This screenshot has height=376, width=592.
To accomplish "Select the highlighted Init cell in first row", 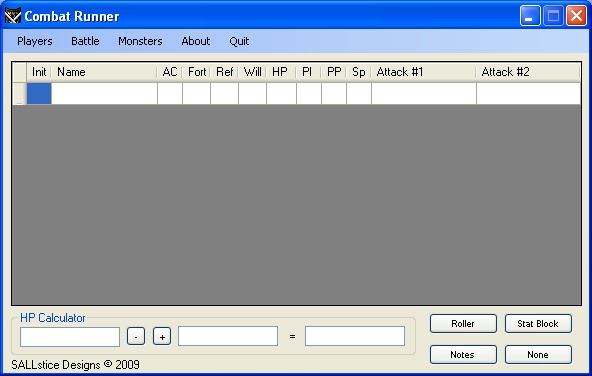I will pos(39,93).
